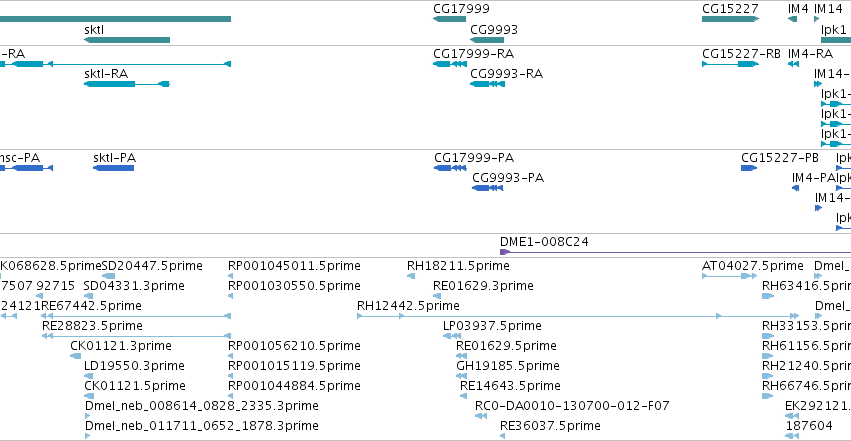
Task: Click the CG9993-PA coding sequence
Action: coord(487,188)
